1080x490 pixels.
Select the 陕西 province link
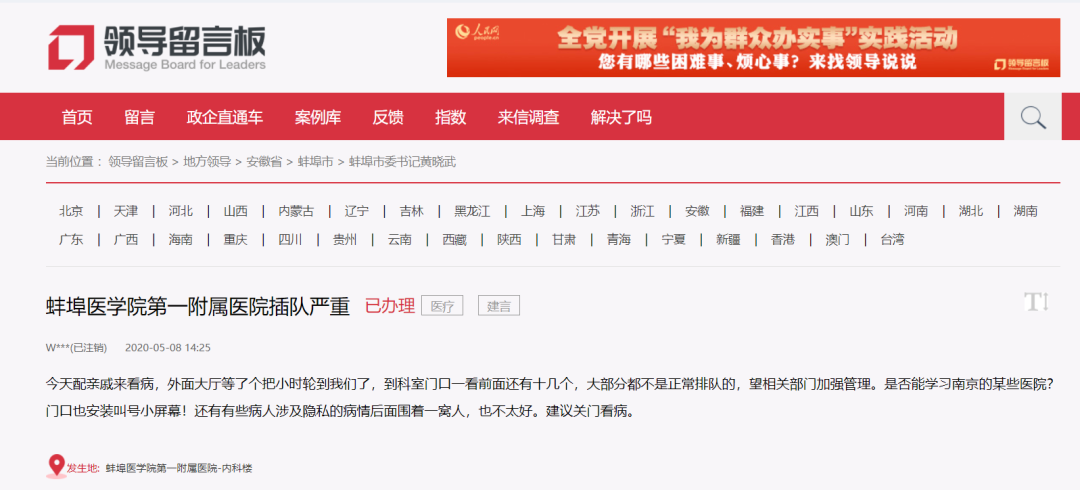point(509,240)
